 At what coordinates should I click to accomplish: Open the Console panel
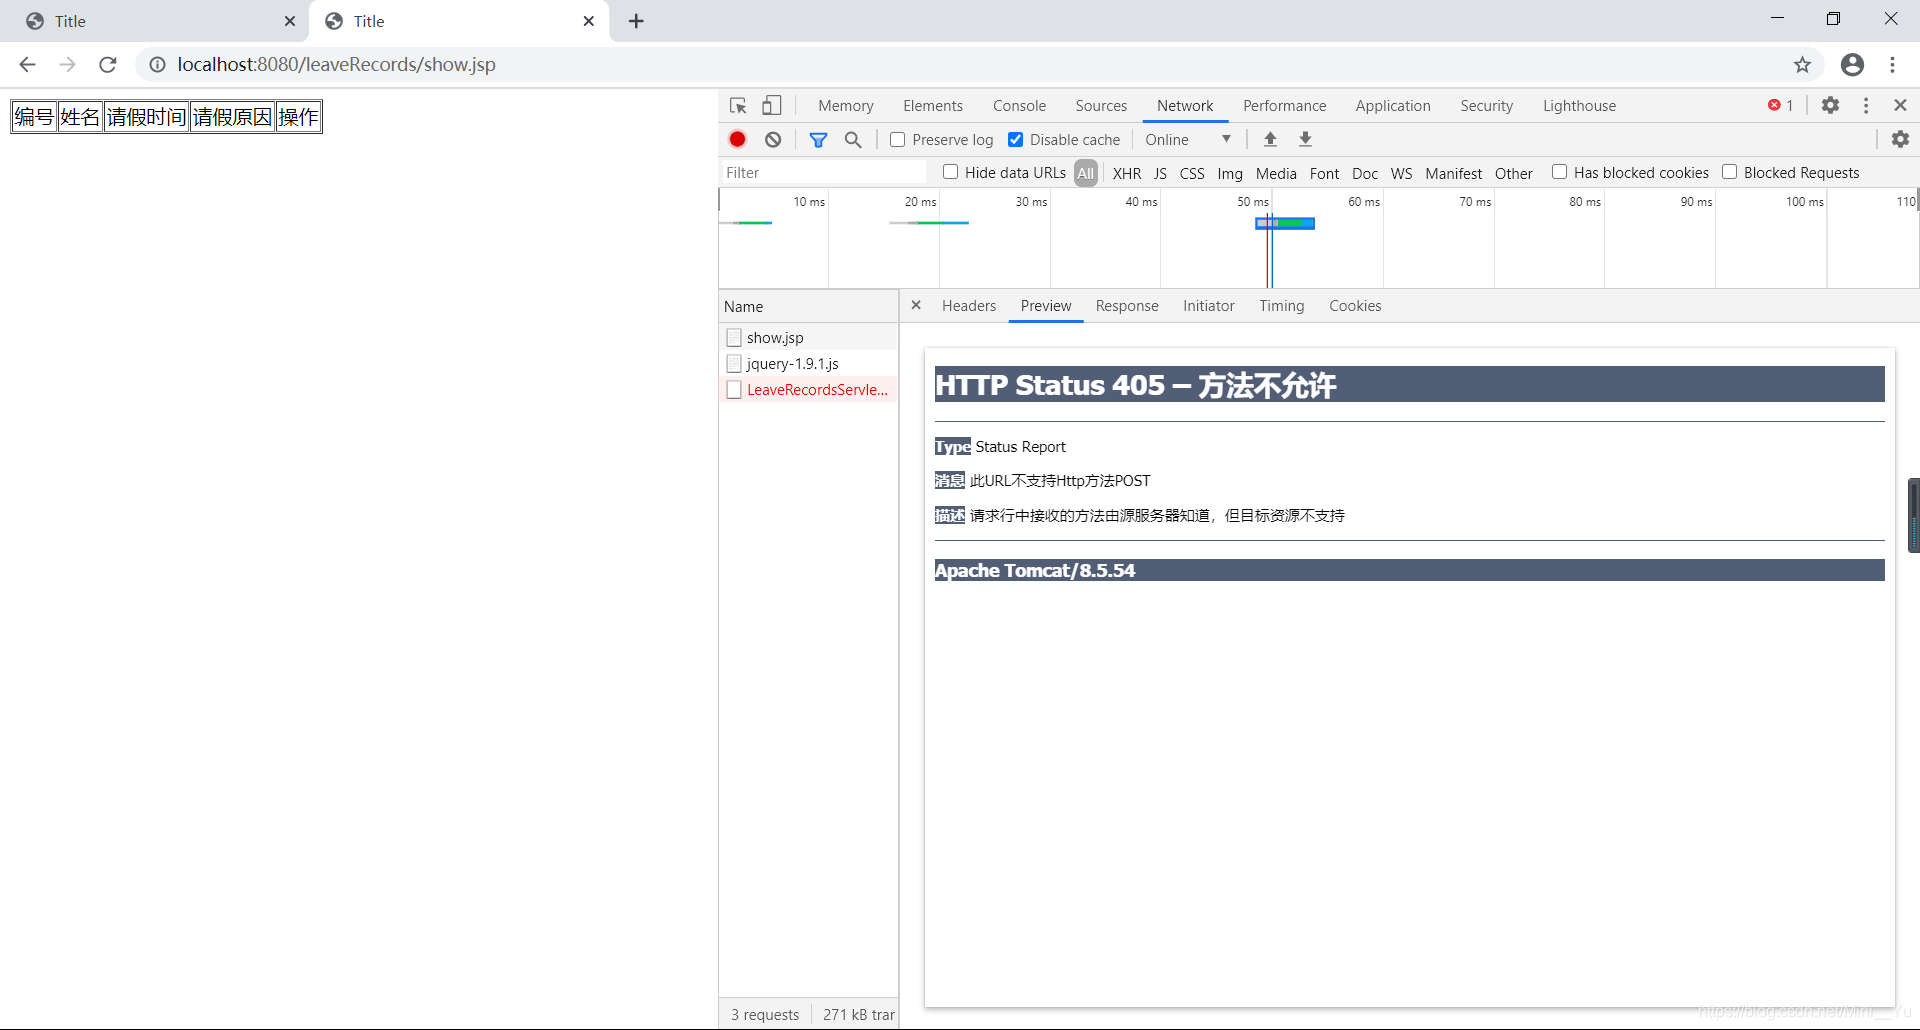[1019, 105]
